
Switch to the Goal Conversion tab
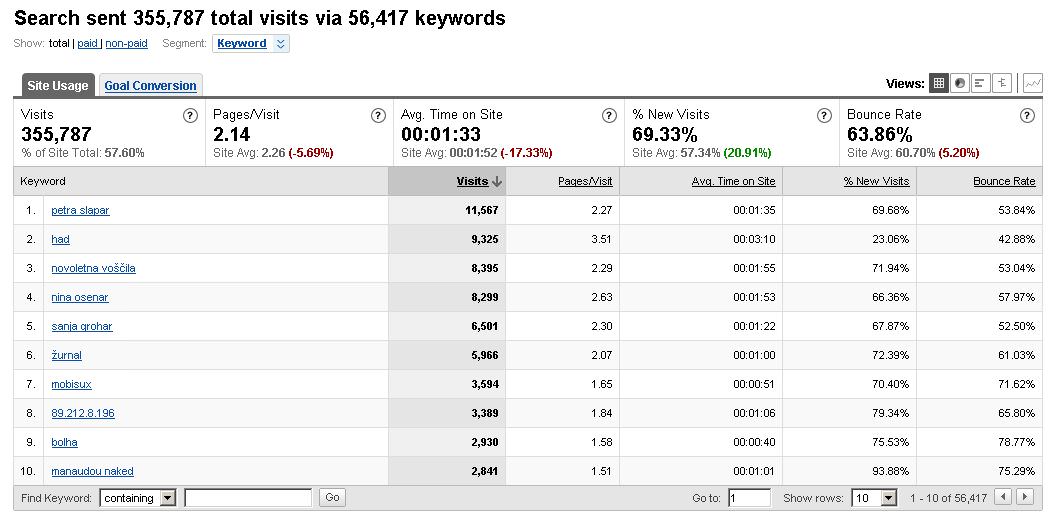pyautogui.click(x=151, y=86)
